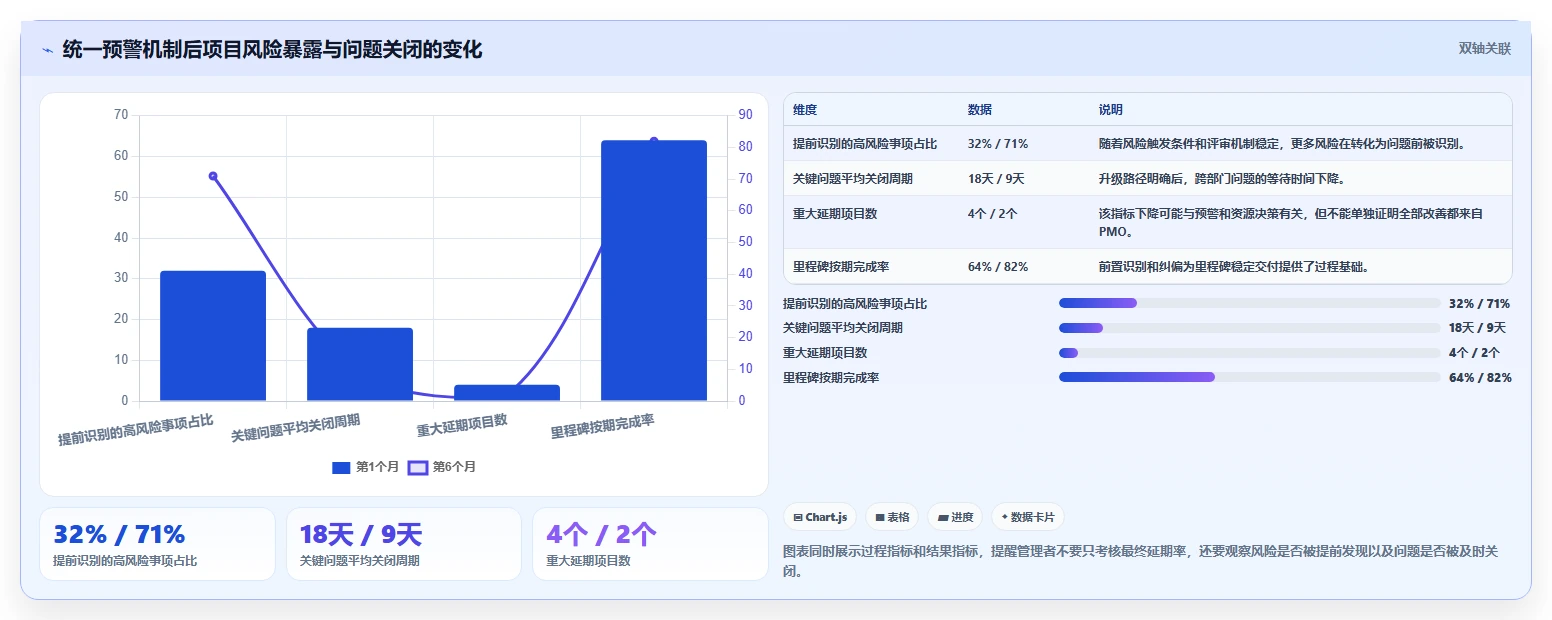Viewport: 1552px width, 620px height.
Task: Click the explanation starting 该指标下降可能
Action: click(x=1290, y=223)
